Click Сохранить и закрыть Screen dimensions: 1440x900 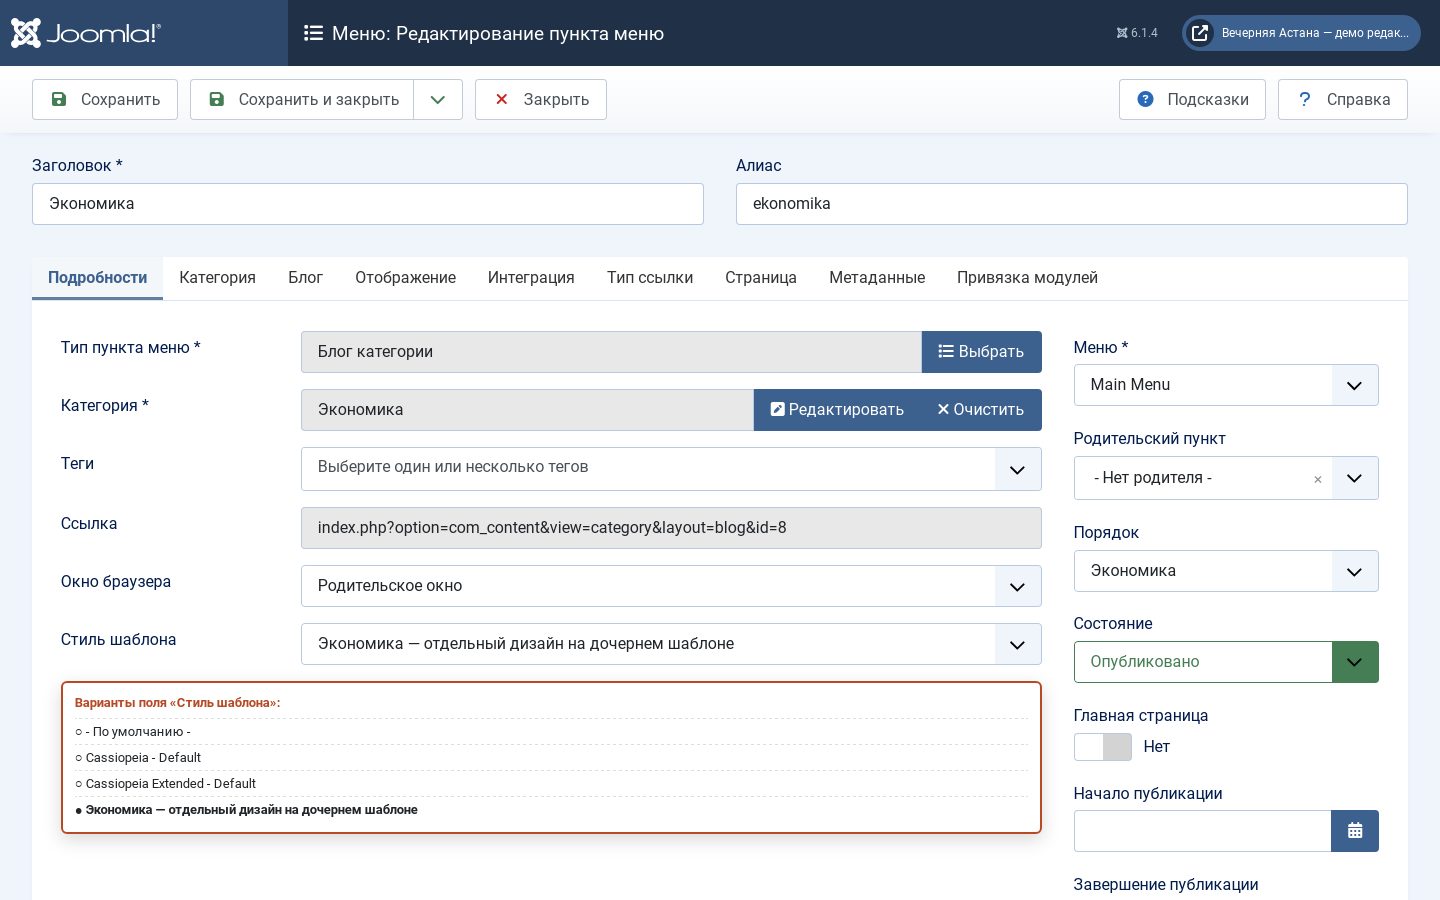tap(302, 100)
